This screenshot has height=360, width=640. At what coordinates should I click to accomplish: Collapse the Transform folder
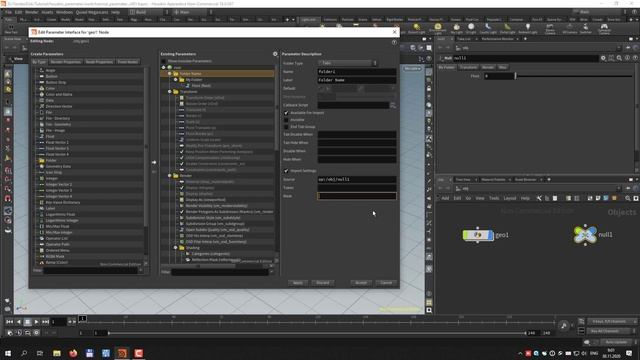(x=170, y=91)
